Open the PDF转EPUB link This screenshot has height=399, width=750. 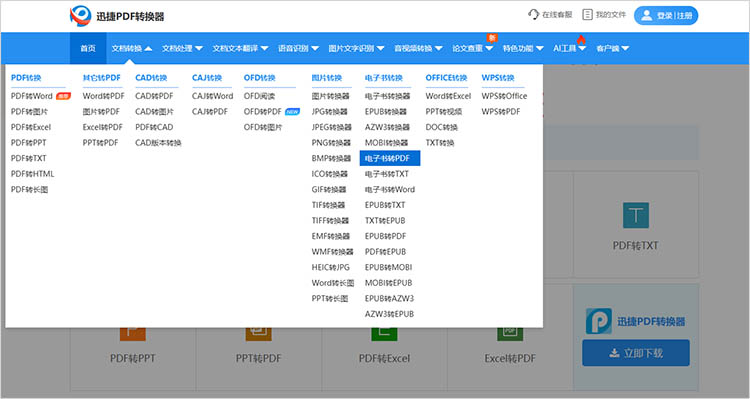click(386, 252)
